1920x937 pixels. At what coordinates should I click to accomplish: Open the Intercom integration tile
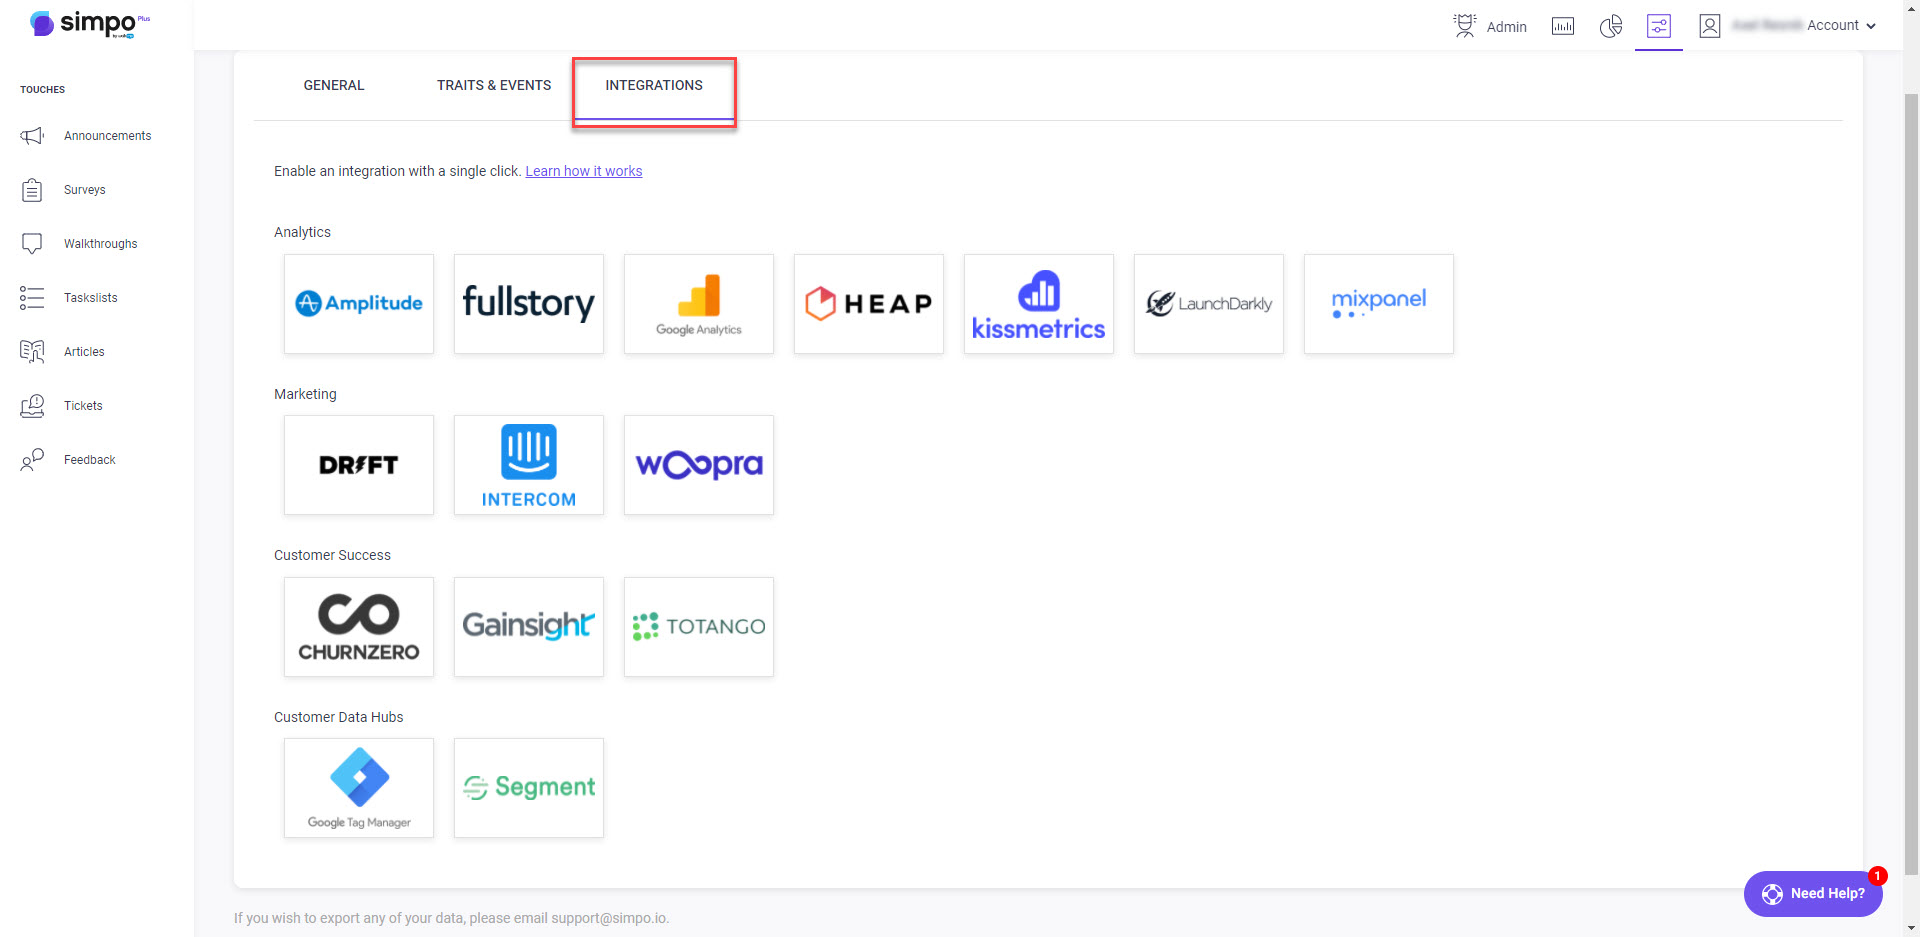pyautogui.click(x=529, y=465)
